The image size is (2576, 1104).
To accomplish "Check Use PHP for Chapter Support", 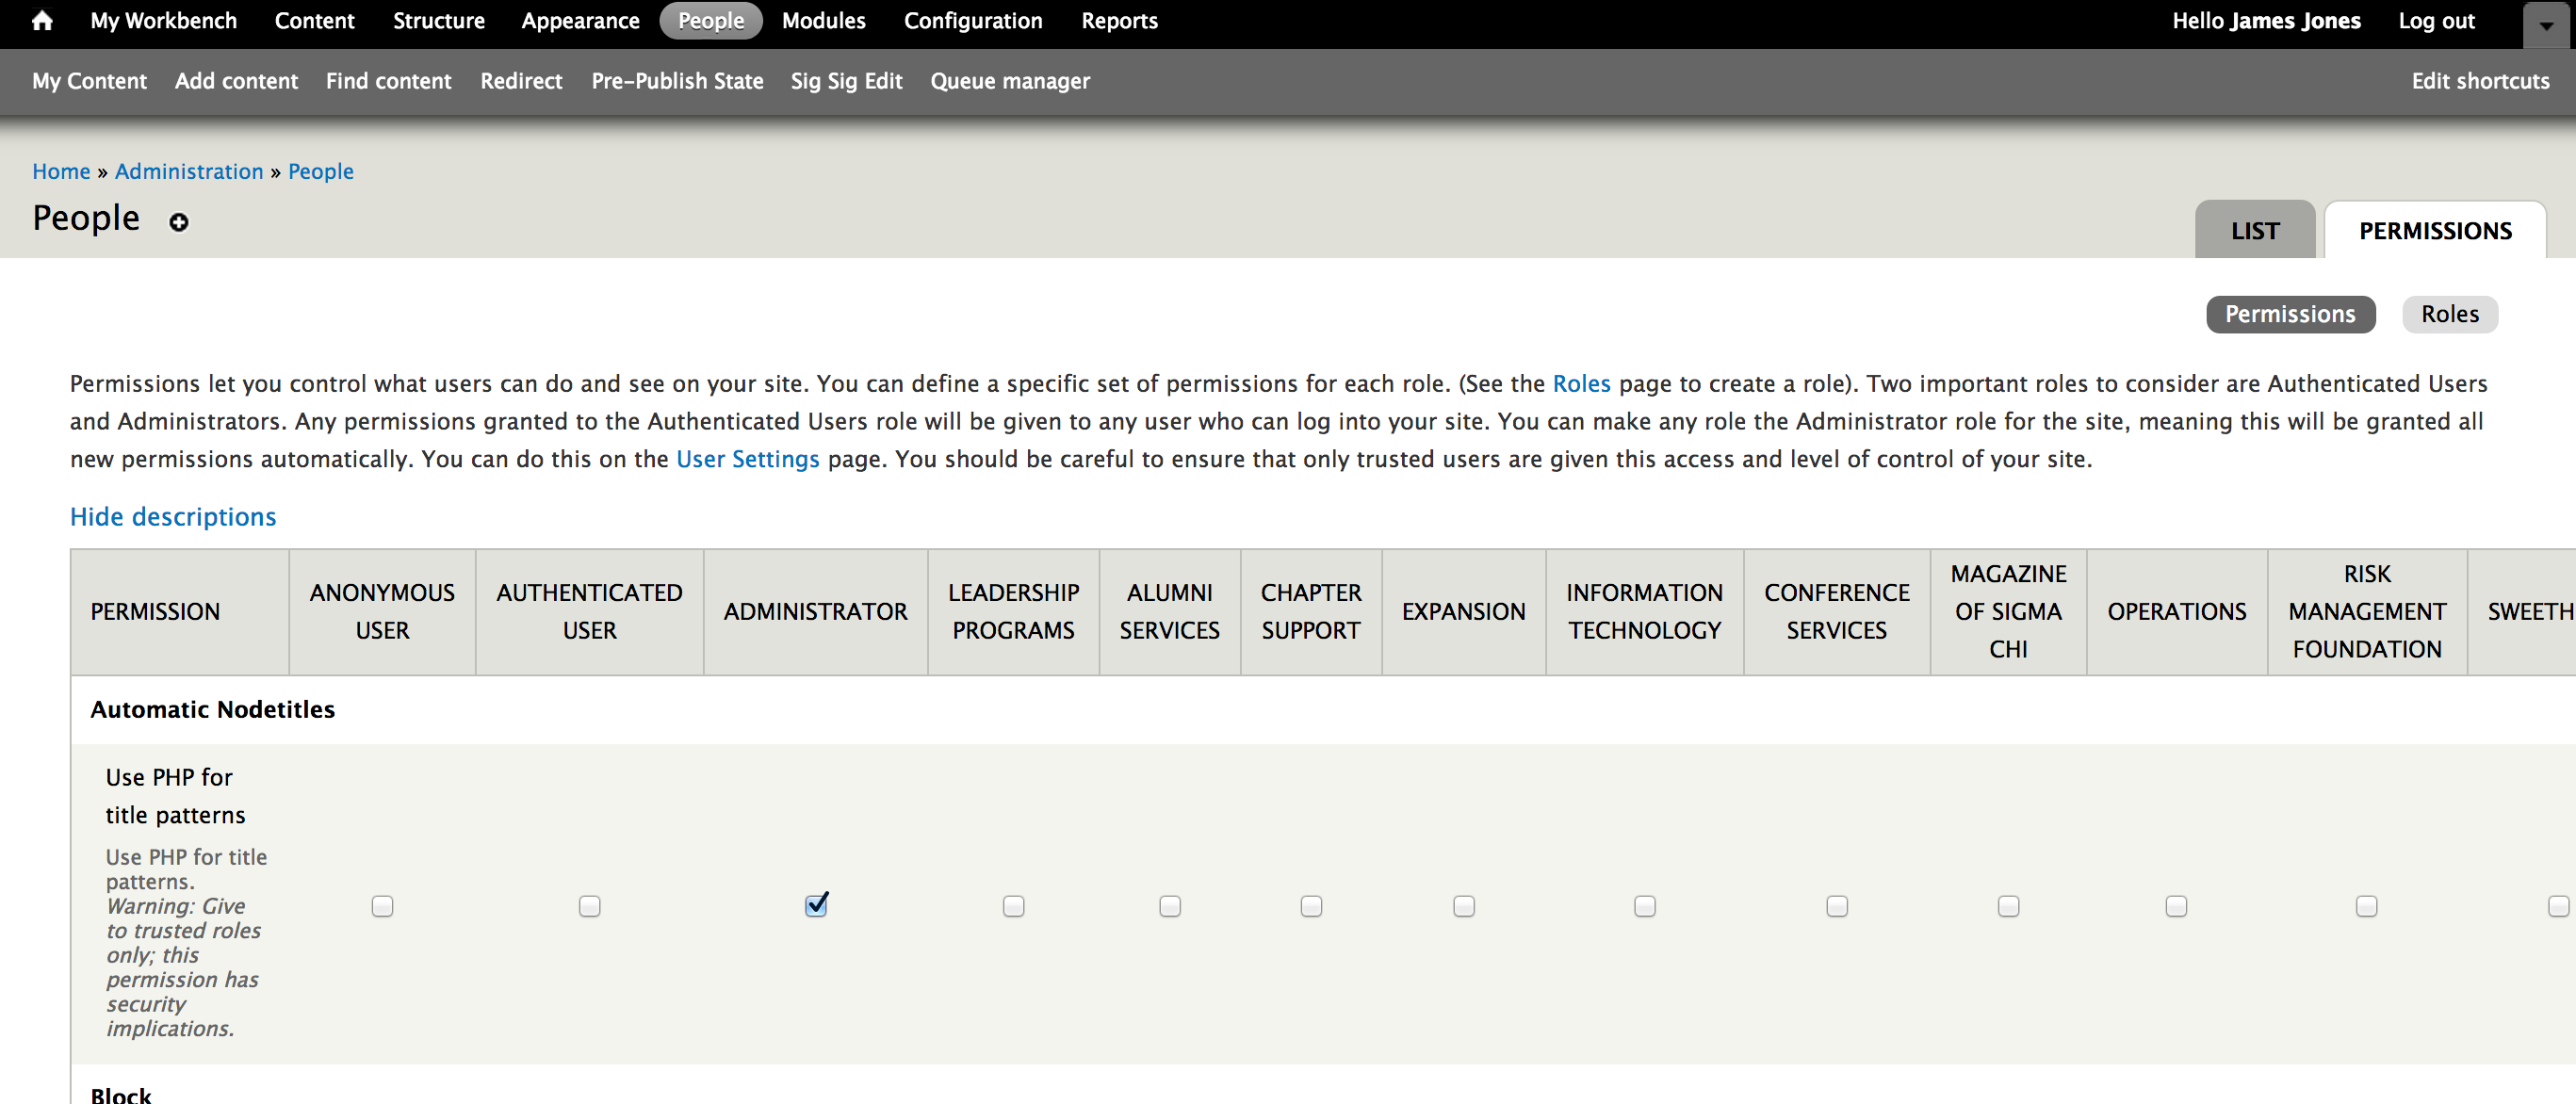I will coord(1311,906).
